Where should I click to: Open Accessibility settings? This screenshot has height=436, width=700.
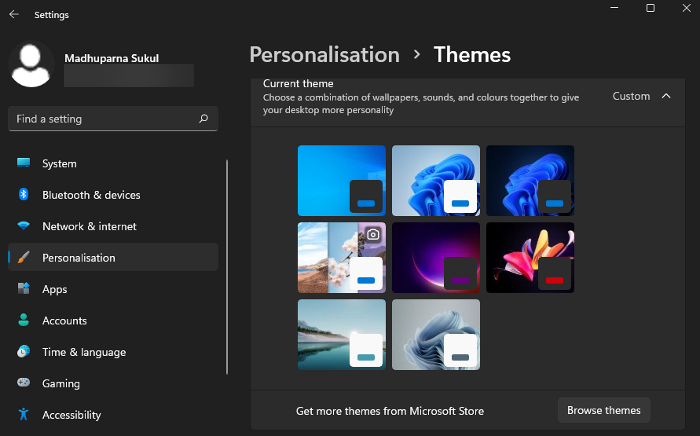coord(113,415)
